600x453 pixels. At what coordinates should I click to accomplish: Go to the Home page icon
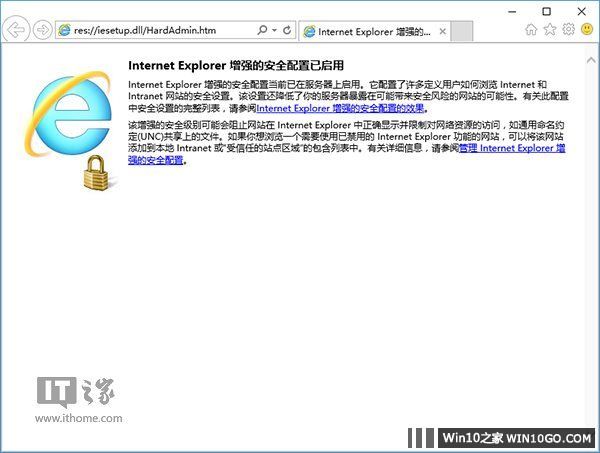coord(531,29)
